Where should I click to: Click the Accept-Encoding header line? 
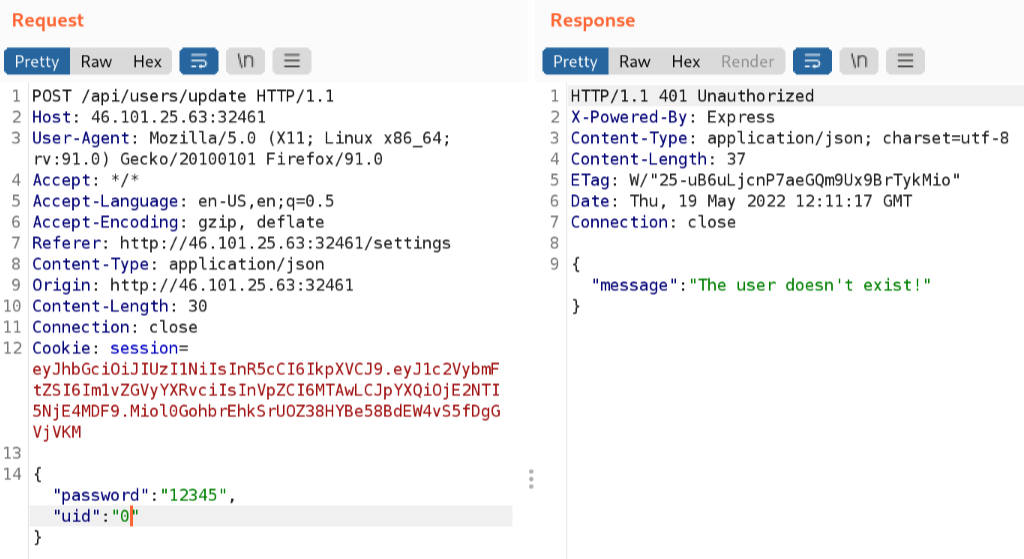[x=178, y=222]
